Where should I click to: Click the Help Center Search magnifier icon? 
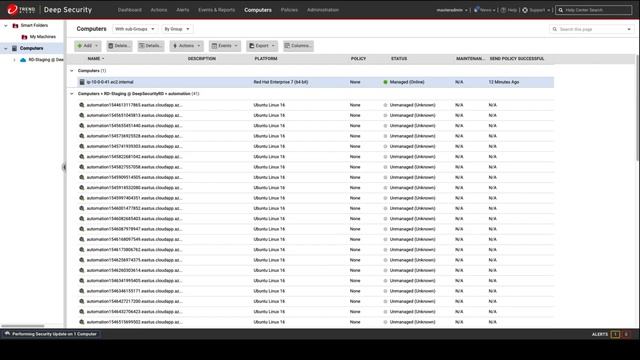pos(561,10)
